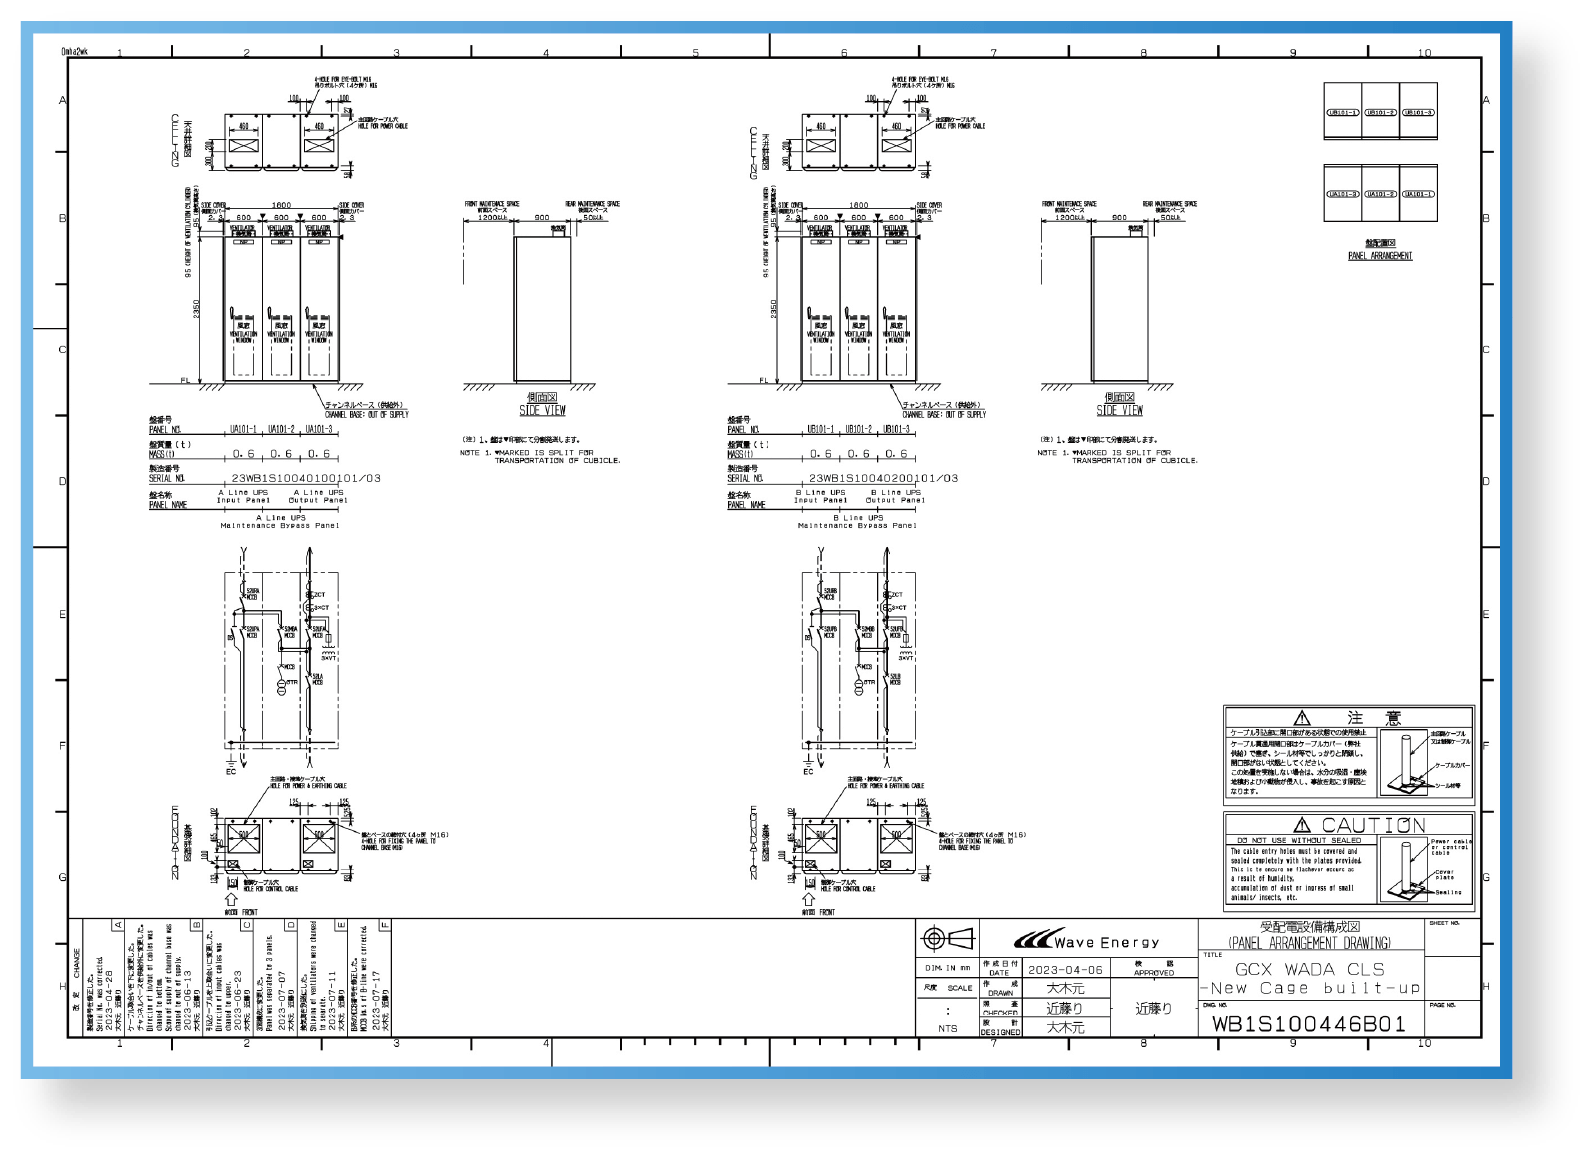The width and height of the screenshot is (1595, 1162).
Task: Click the left SIDE VIEW label
Action: [542, 410]
